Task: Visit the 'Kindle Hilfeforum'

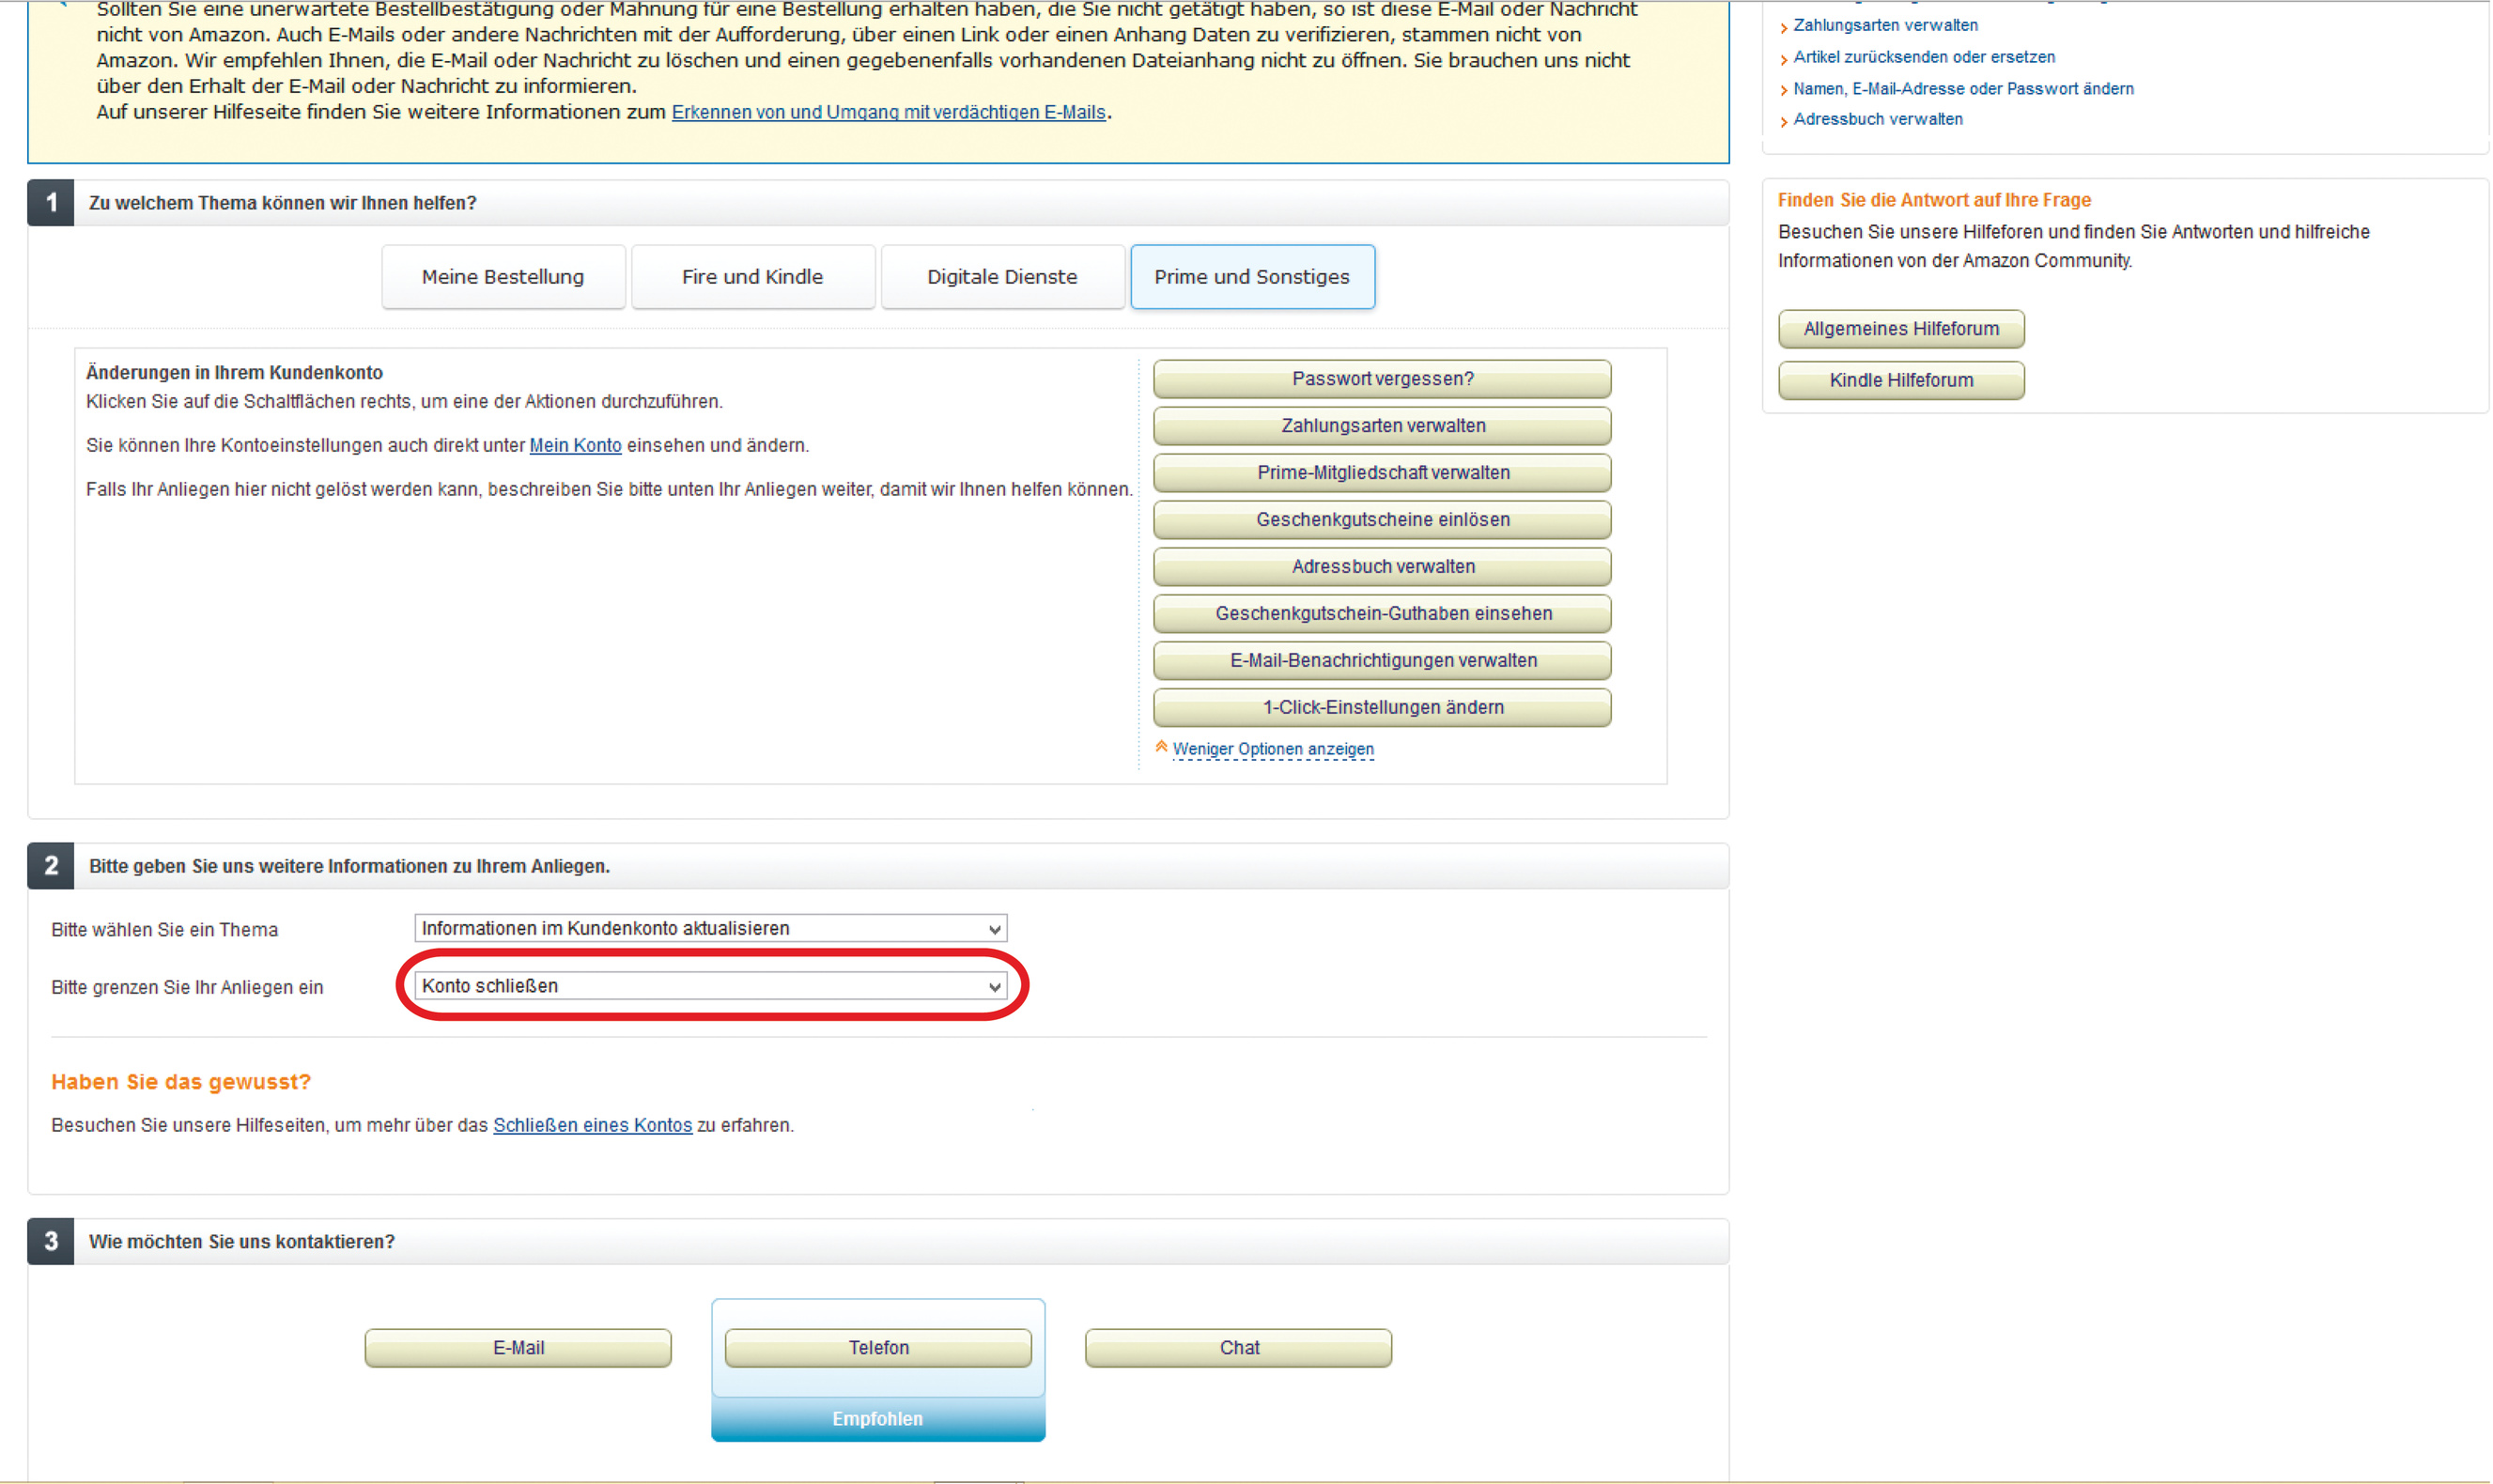Action: point(1901,381)
